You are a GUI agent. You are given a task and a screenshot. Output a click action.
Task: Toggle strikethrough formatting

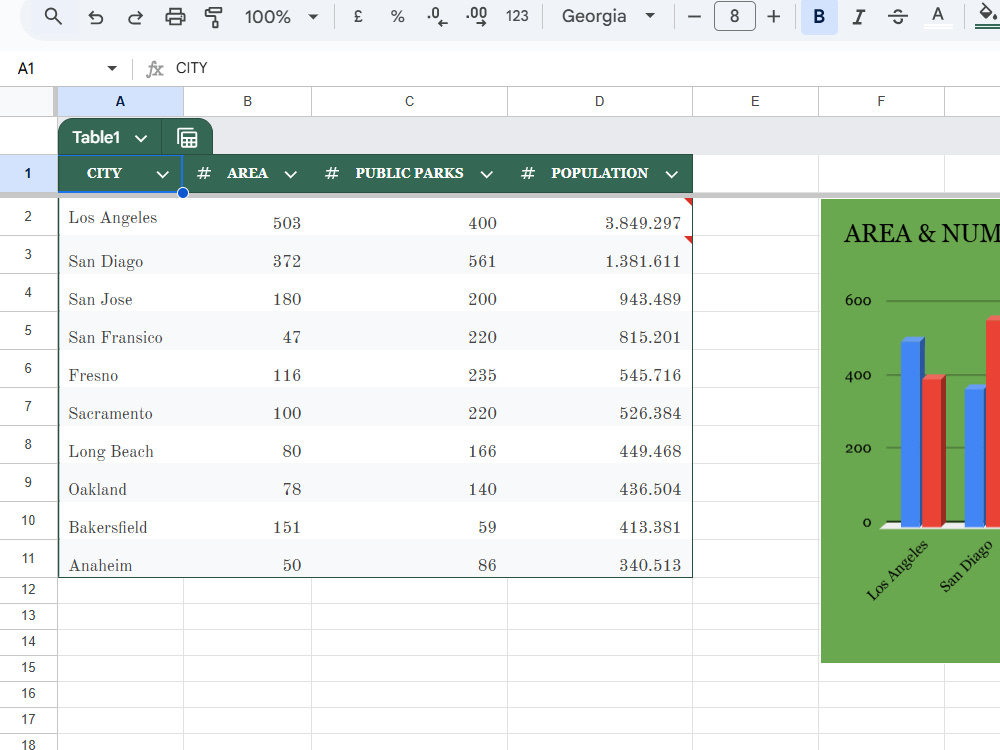pos(898,17)
